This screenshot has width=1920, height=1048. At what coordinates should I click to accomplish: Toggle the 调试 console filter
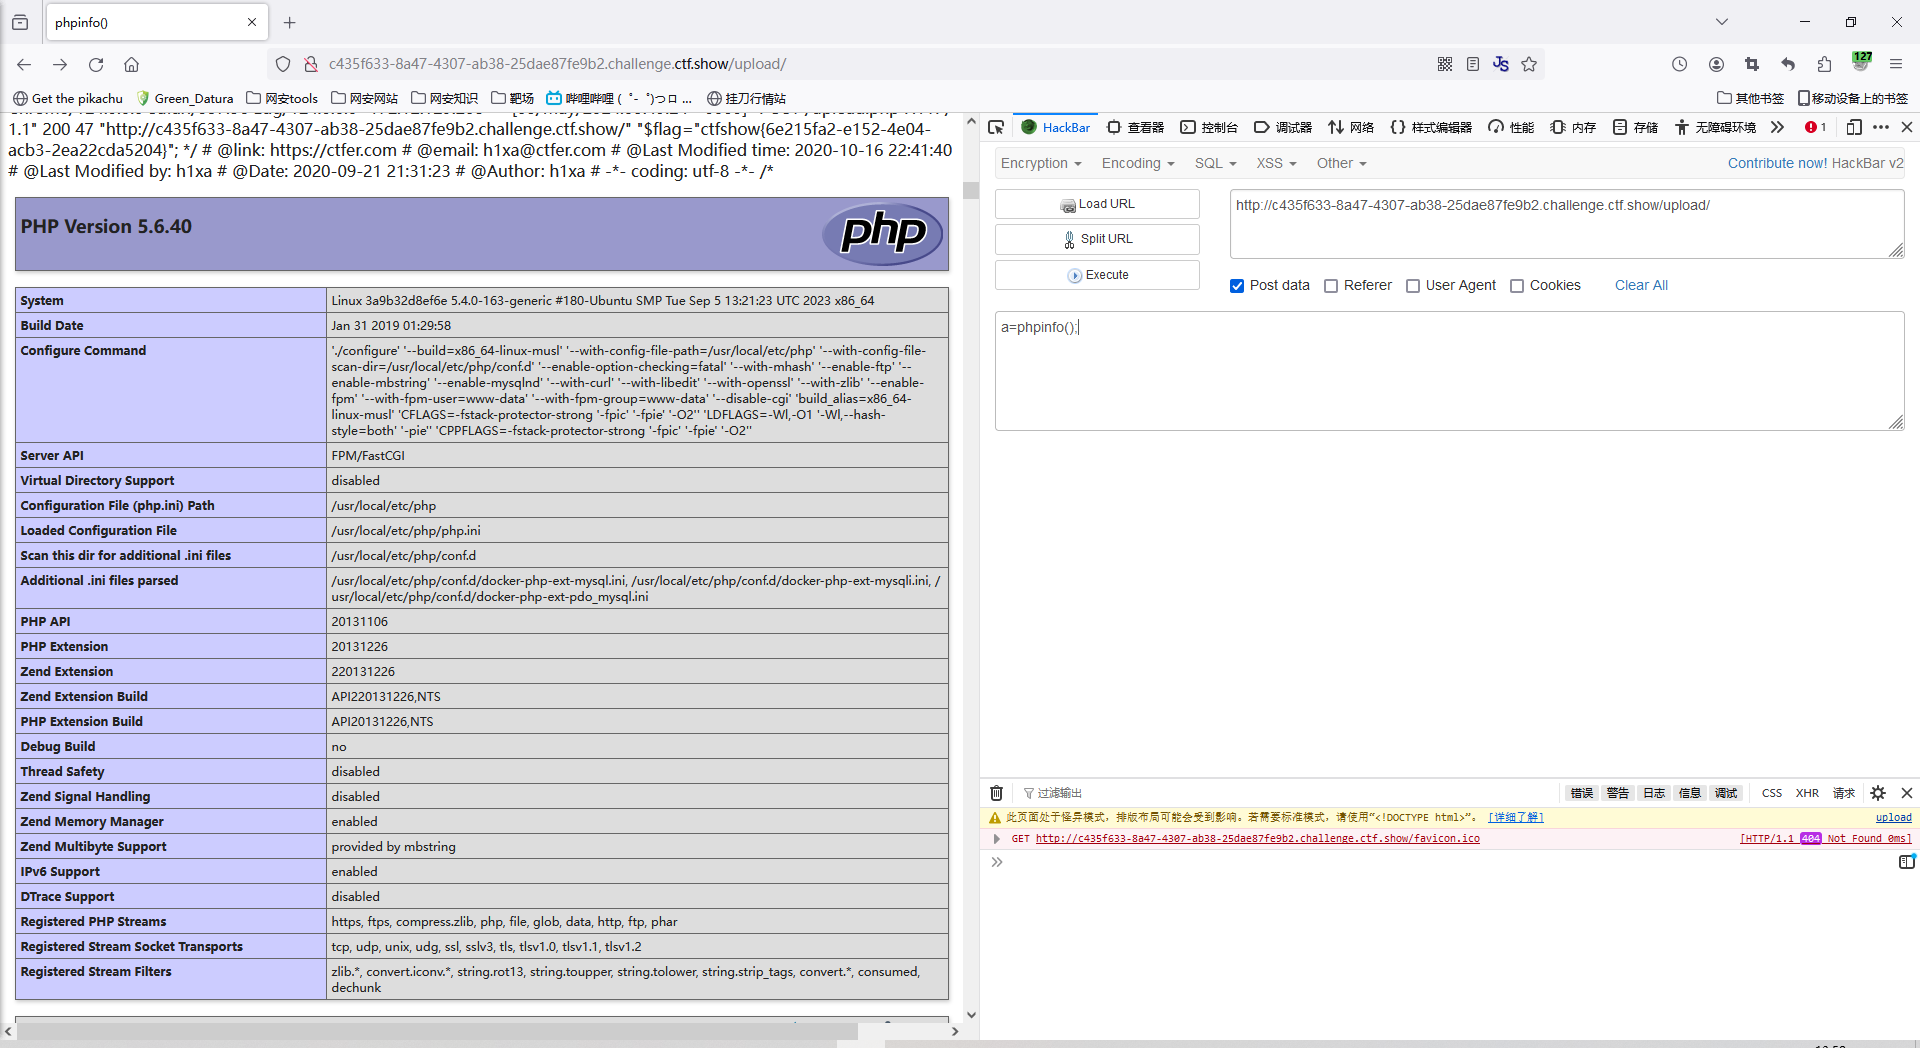[1726, 793]
